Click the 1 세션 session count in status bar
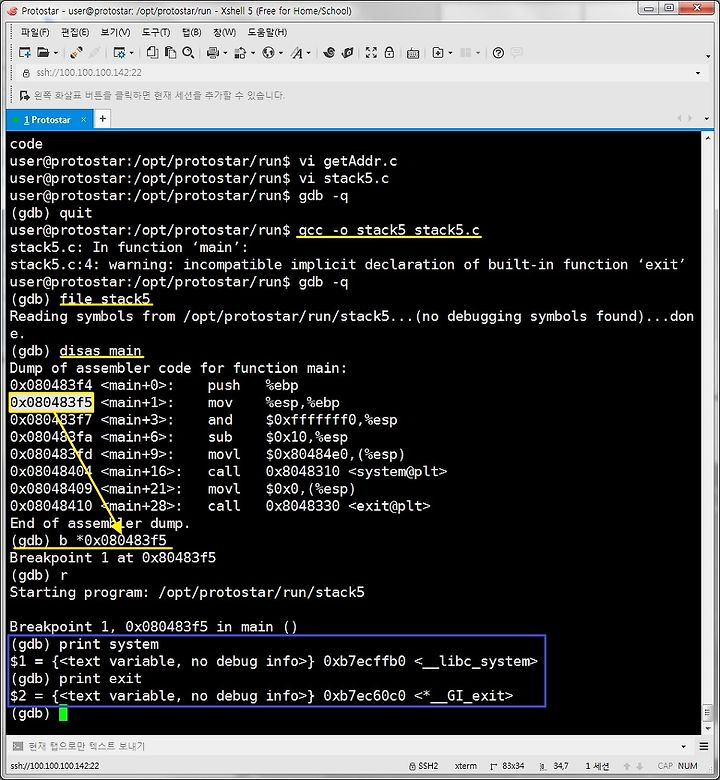The image size is (720, 780). pos(597,766)
